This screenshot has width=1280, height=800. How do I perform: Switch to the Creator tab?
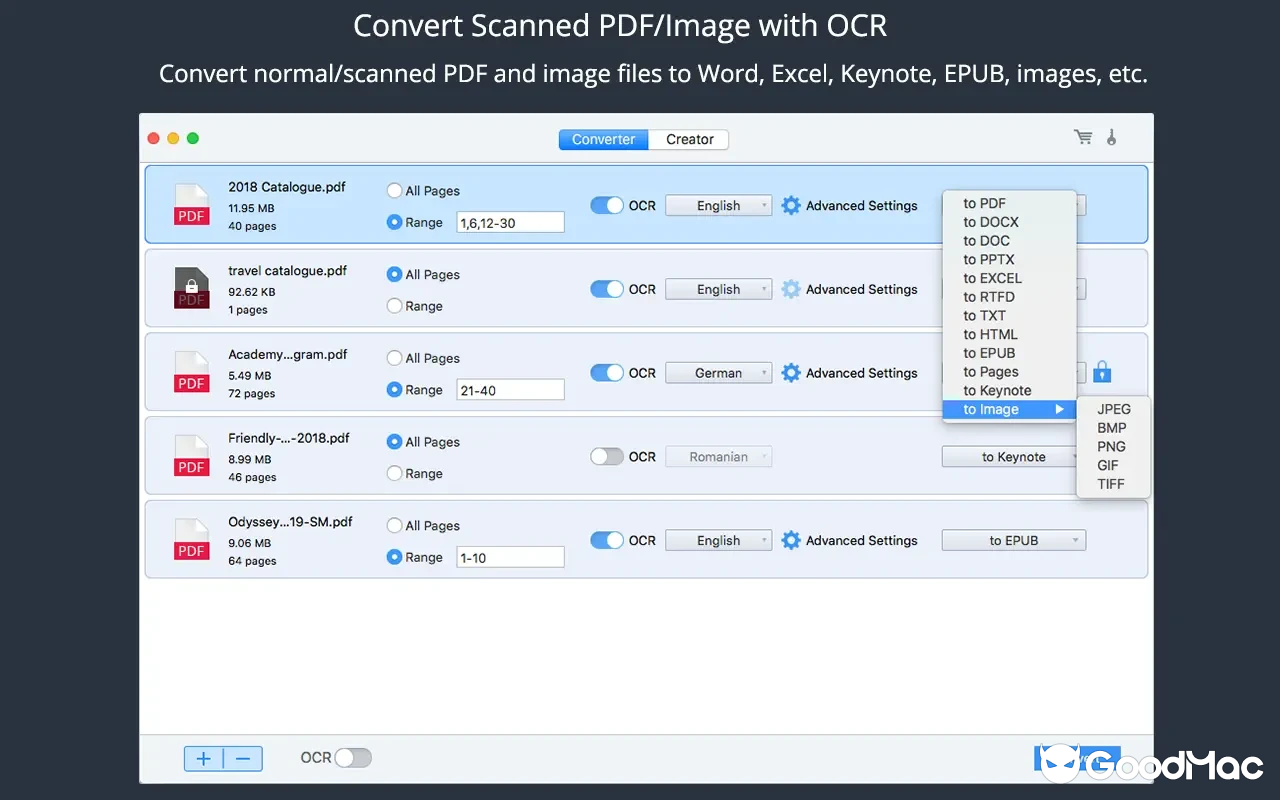688,139
